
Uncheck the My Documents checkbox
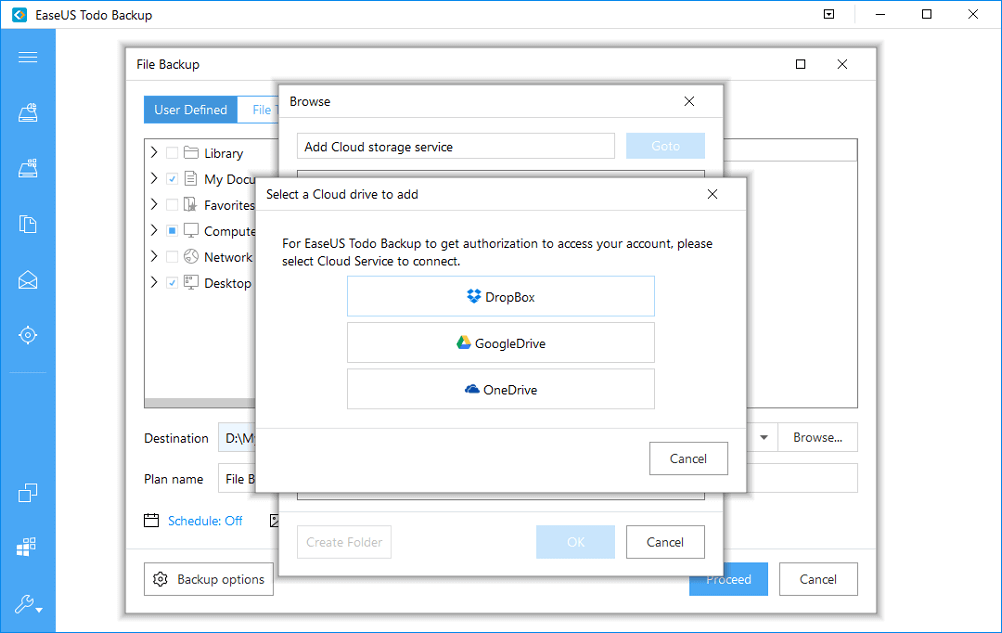click(x=172, y=179)
